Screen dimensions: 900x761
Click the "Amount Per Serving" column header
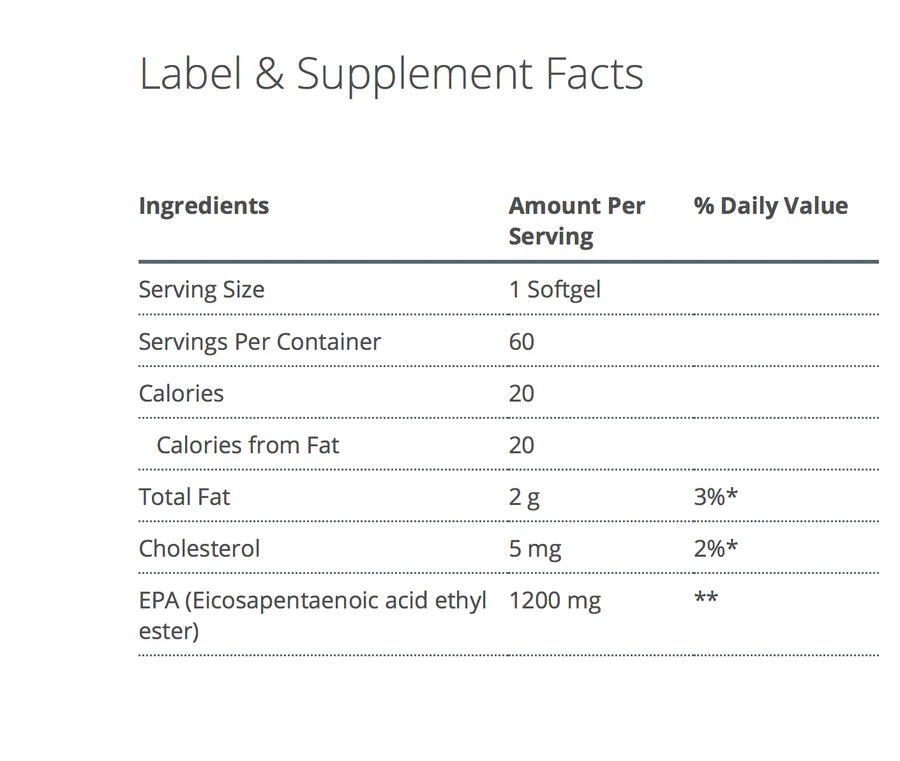point(576,221)
